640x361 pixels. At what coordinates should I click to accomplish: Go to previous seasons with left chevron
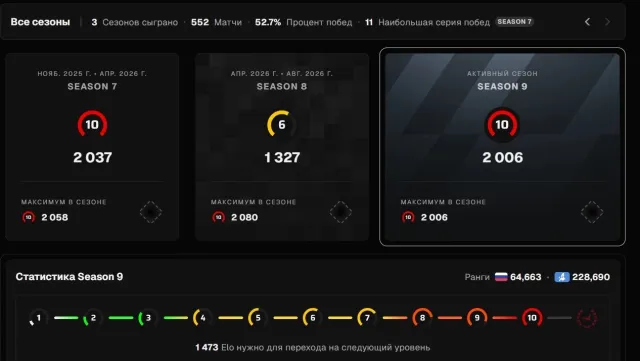pyautogui.click(x=587, y=22)
